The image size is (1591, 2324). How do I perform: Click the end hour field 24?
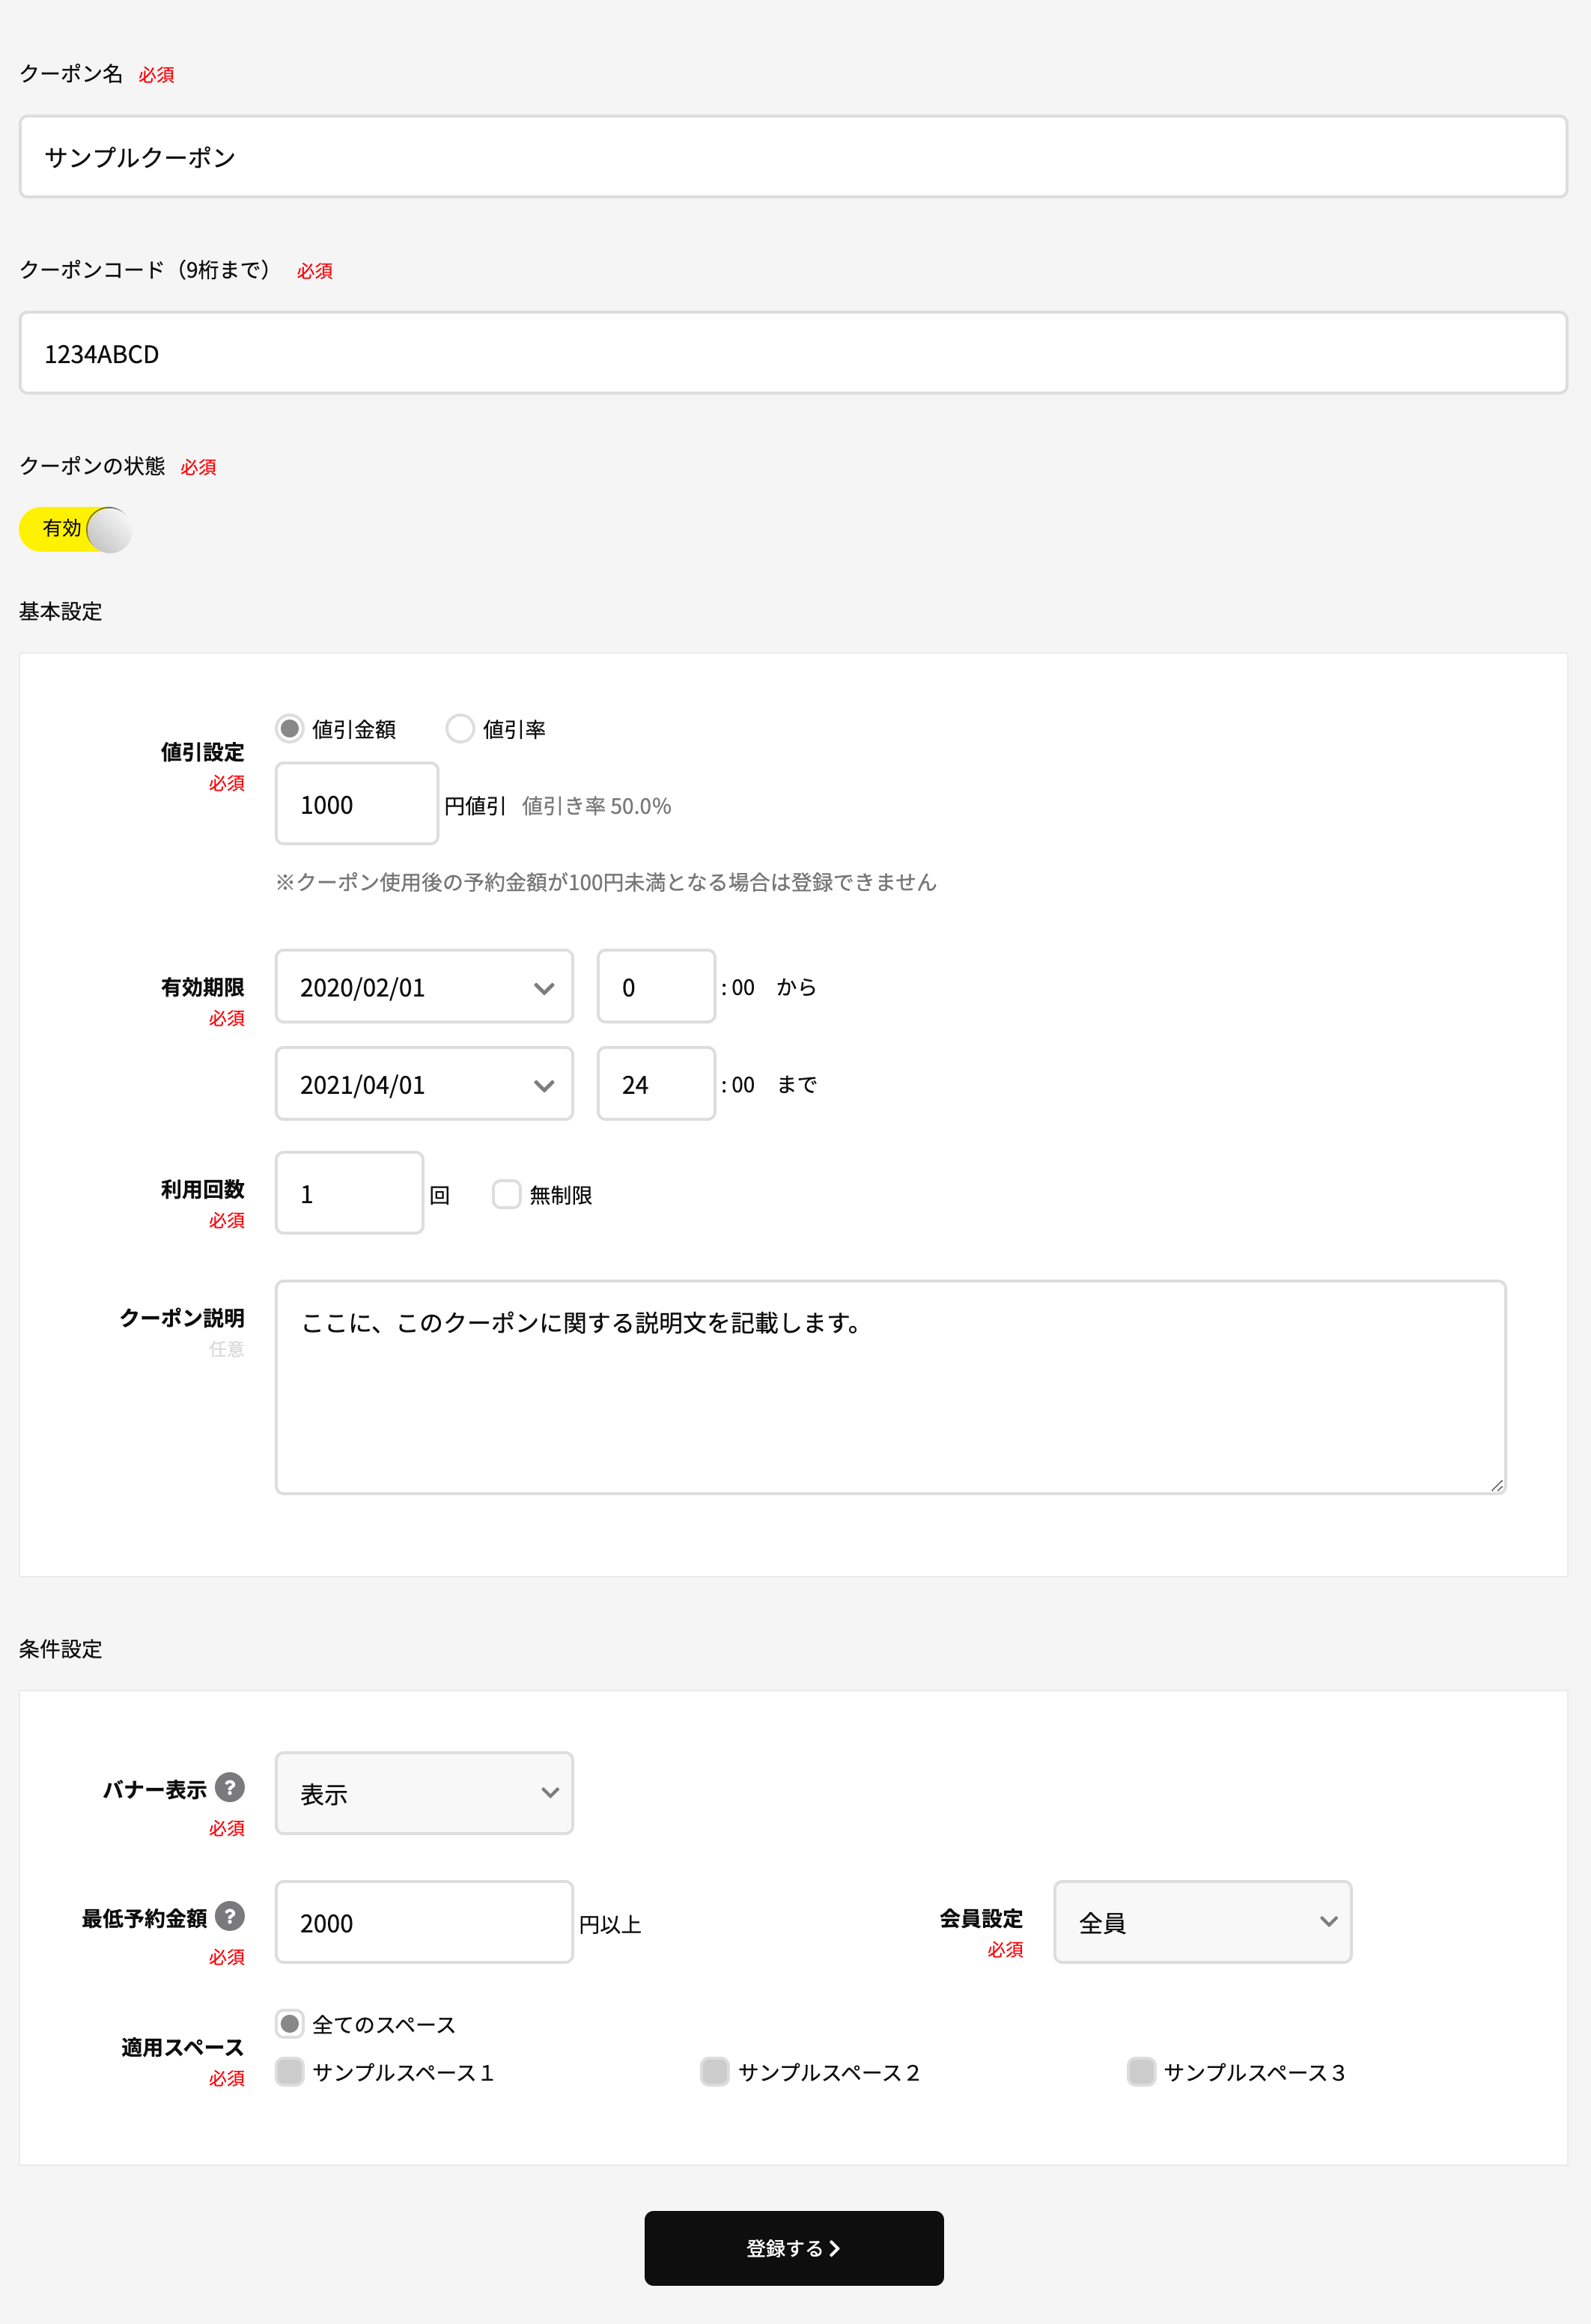(656, 1084)
